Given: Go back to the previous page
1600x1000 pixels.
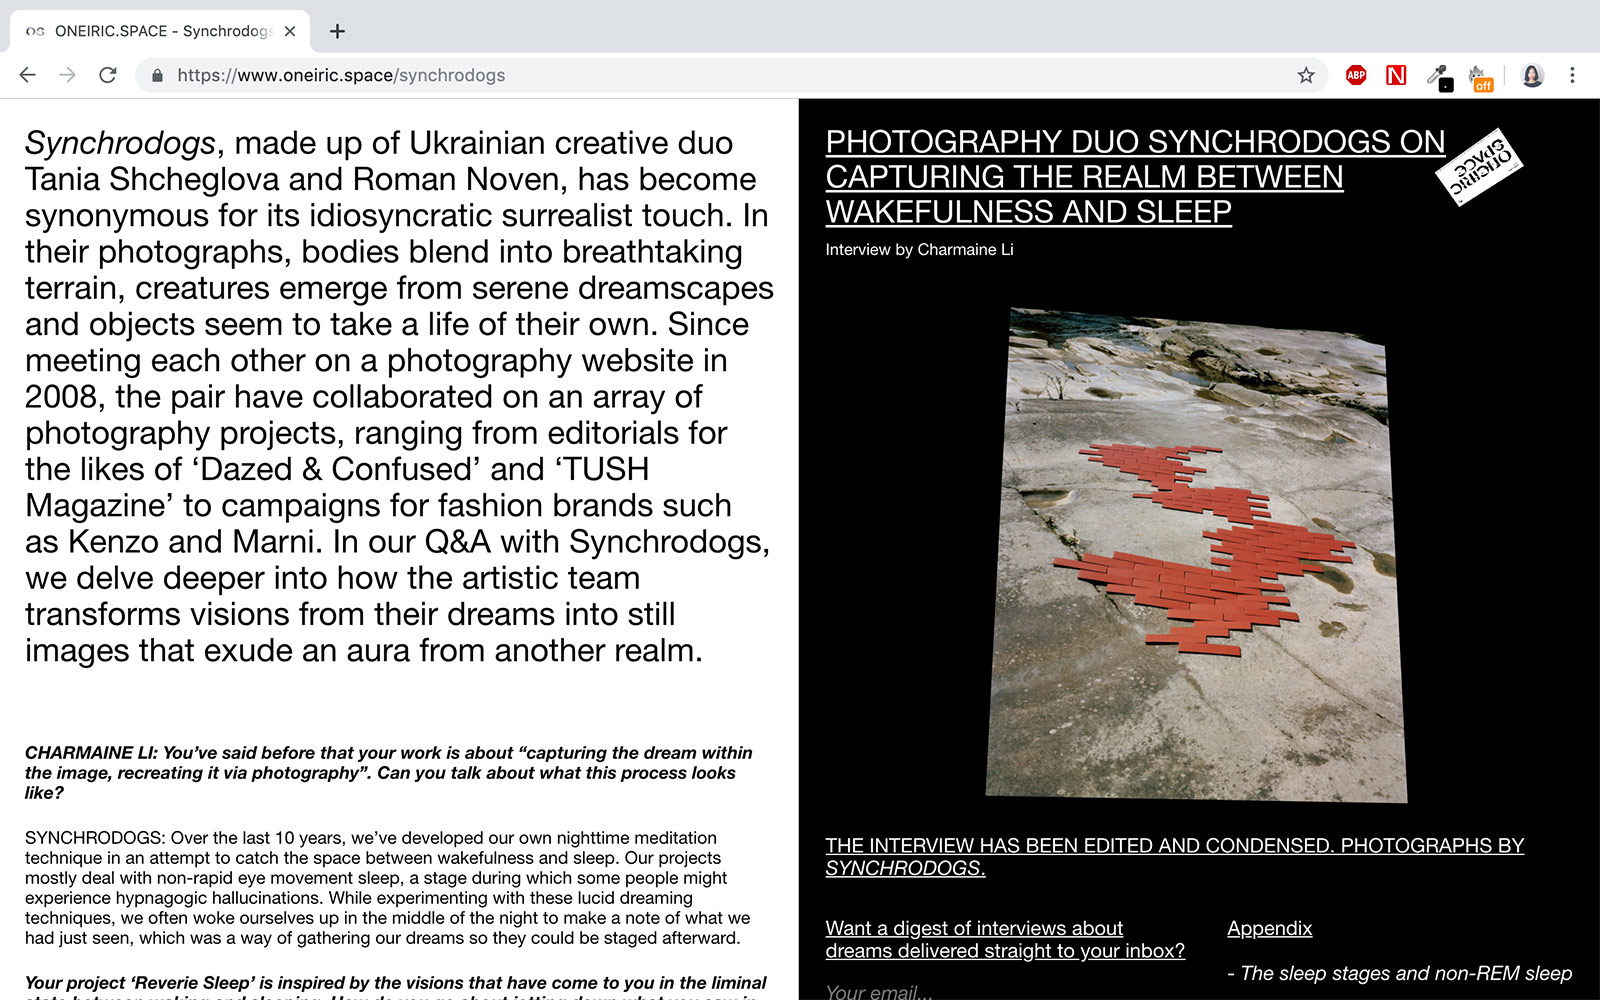Looking at the screenshot, I should coord(27,75).
